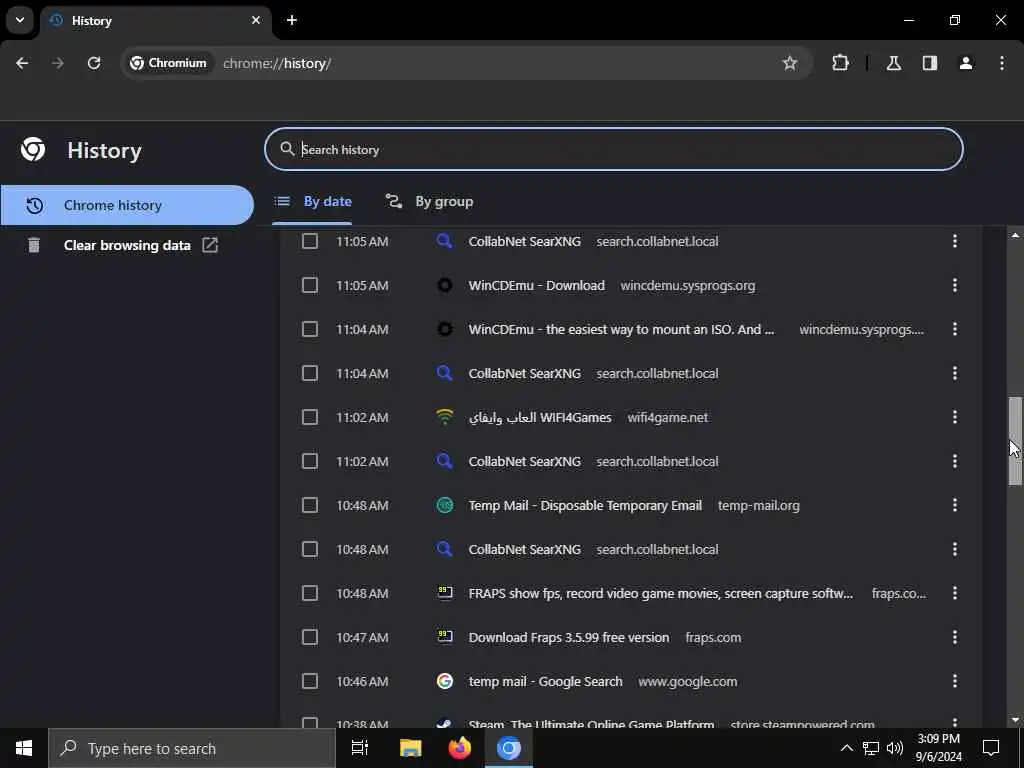Click the history list scrollbar thumb
This screenshot has width=1024, height=768.
tap(1015, 441)
